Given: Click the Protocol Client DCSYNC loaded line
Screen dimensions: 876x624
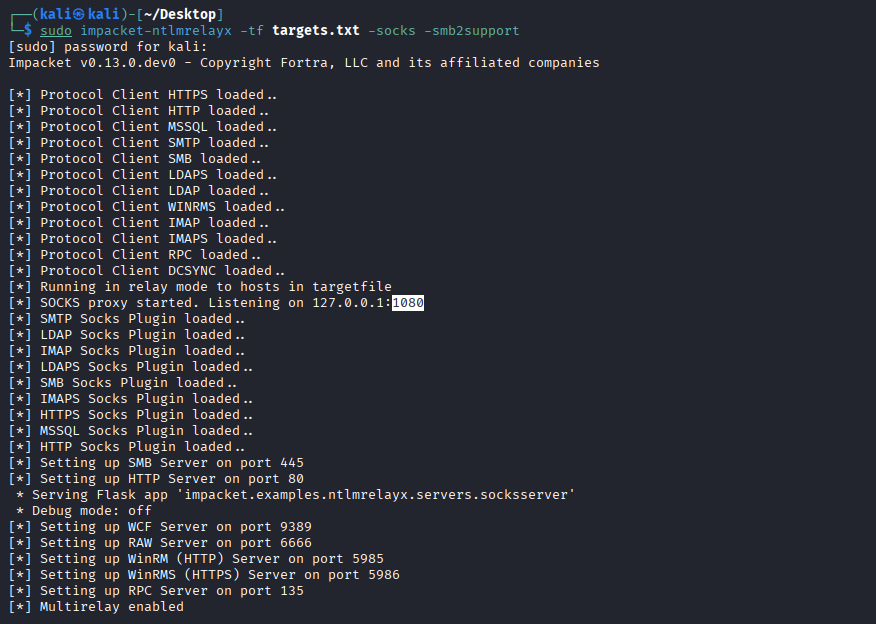Looking at the screenshot, I should point(146,270).
